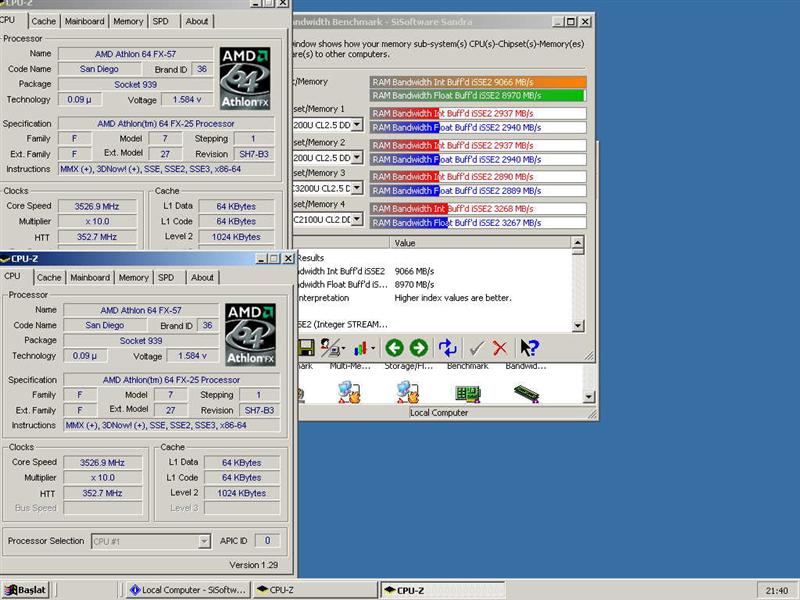Open the network icon under Multi-Me… label

[x=349, y=392]
